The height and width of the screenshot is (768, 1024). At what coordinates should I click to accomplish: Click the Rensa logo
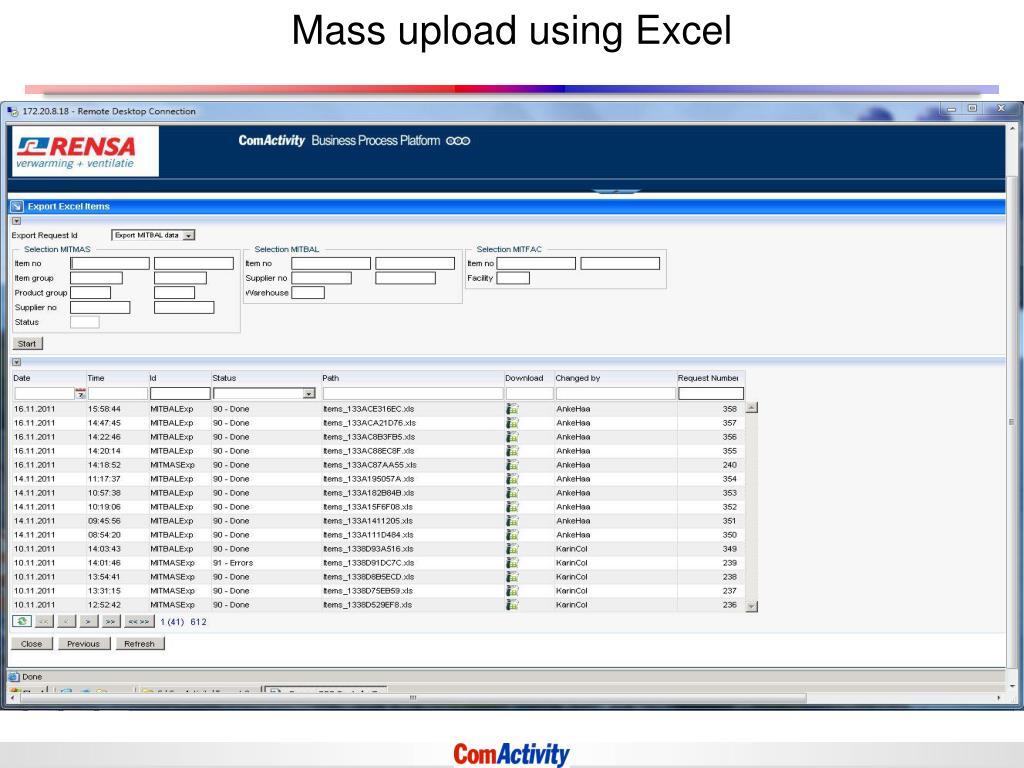[85, 152]
